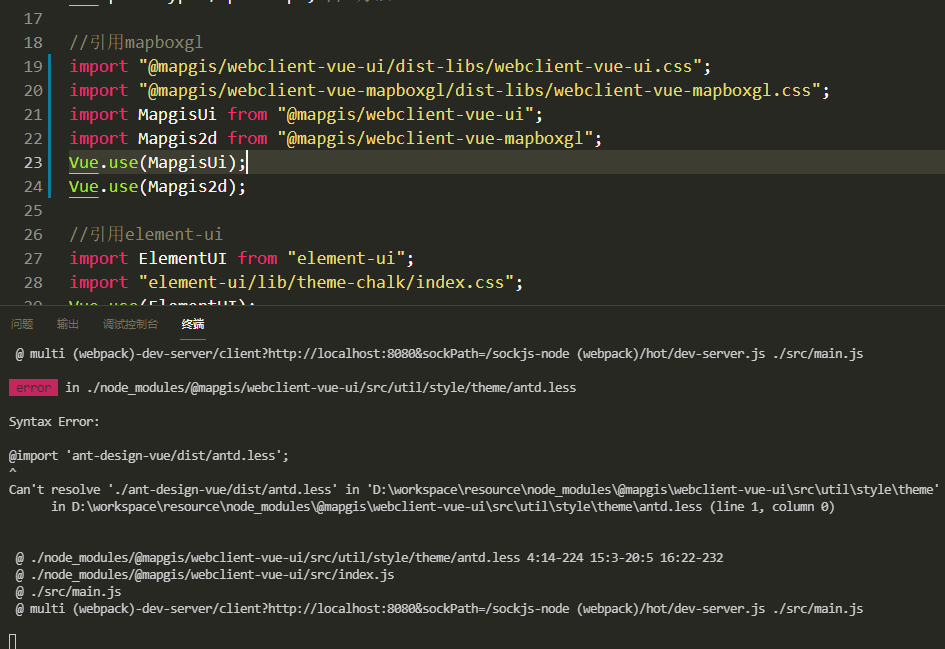The image size is (945, 649).
Task: Select line number 23 in the gutter
Action: pyautogui.click(x=33, y=163)
